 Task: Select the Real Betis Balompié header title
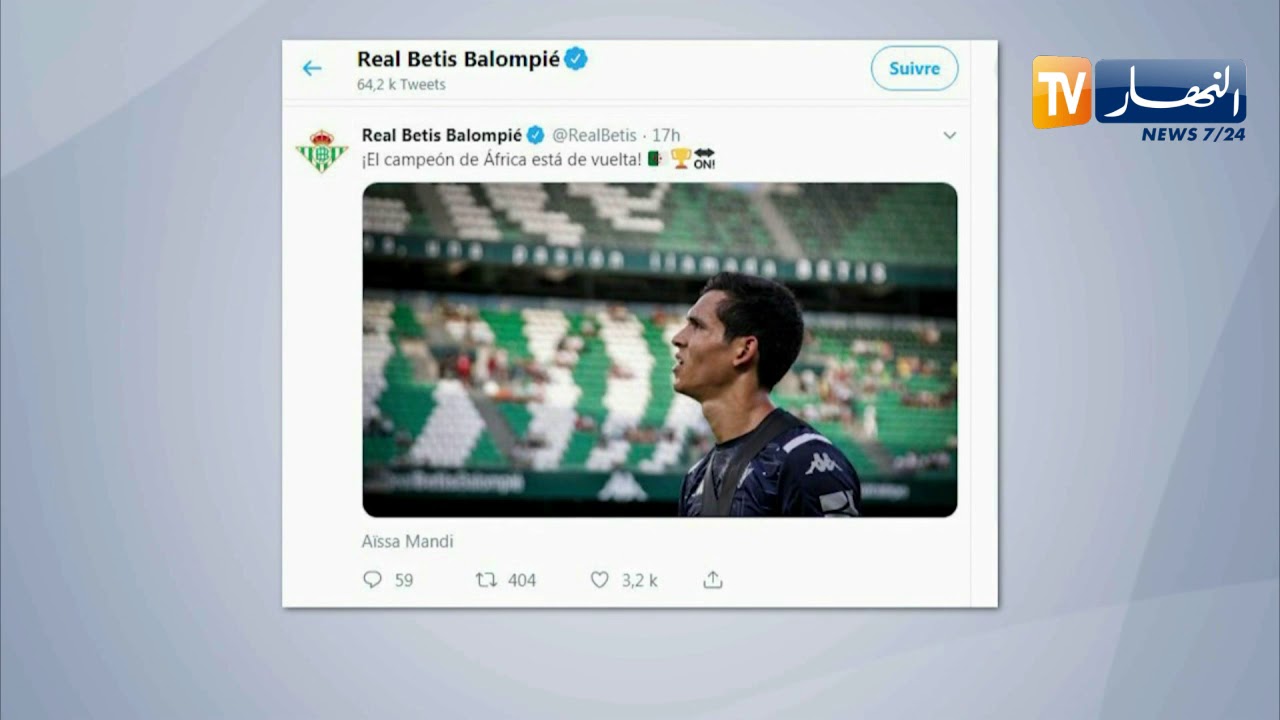(458, 59)
